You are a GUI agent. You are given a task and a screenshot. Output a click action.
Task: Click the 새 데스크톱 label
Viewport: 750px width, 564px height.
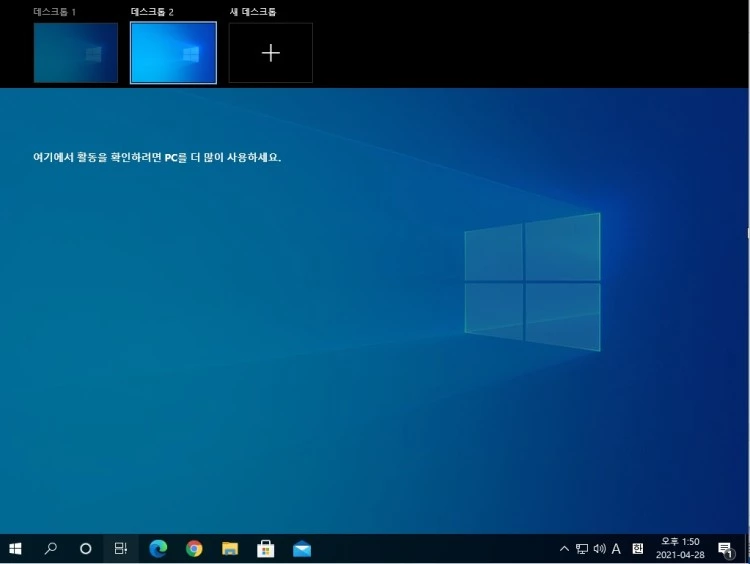coord(253,12)
